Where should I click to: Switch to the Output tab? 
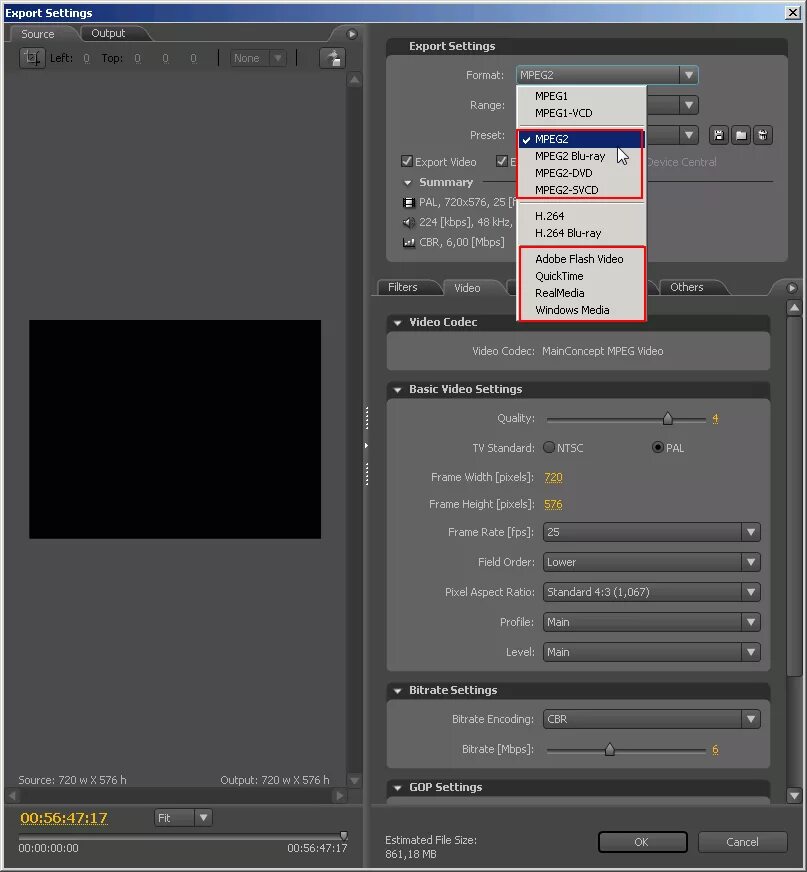pos(108,33)
